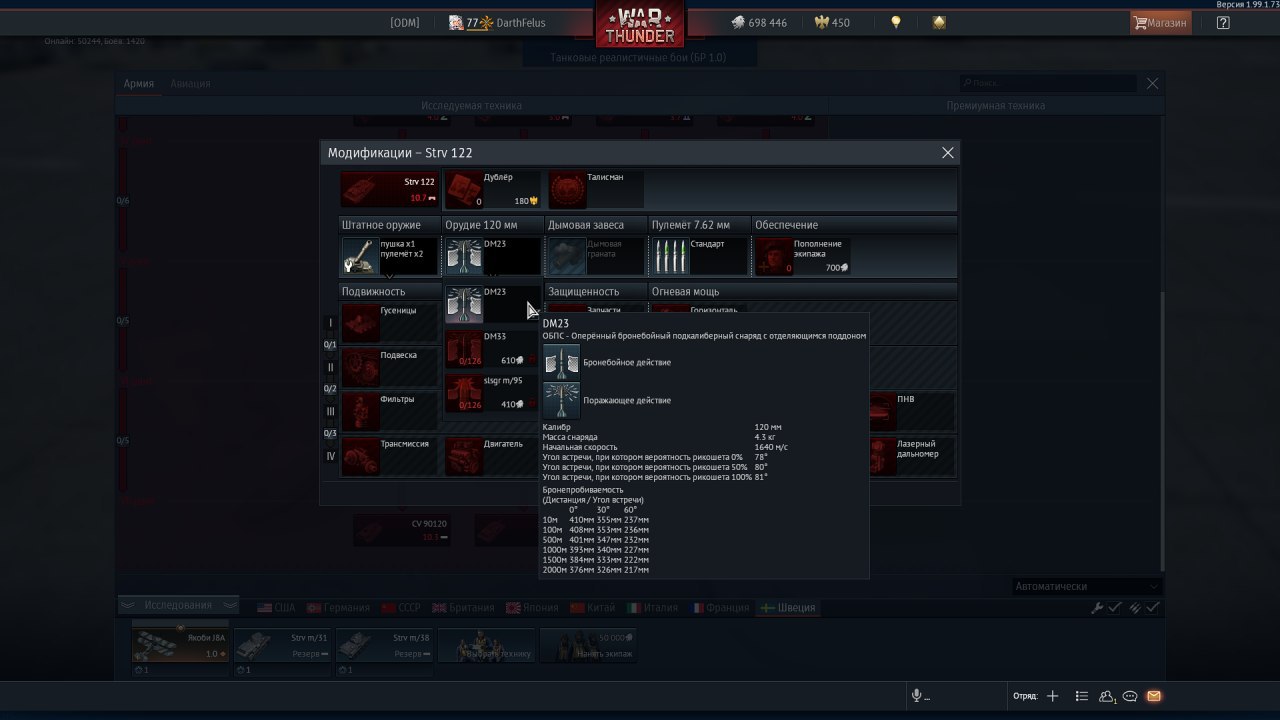This screenshot has width=1280, height=720.
Task: Open the Автоматически dropdown
Action: pyautogui.click(x=1086, y=586)
